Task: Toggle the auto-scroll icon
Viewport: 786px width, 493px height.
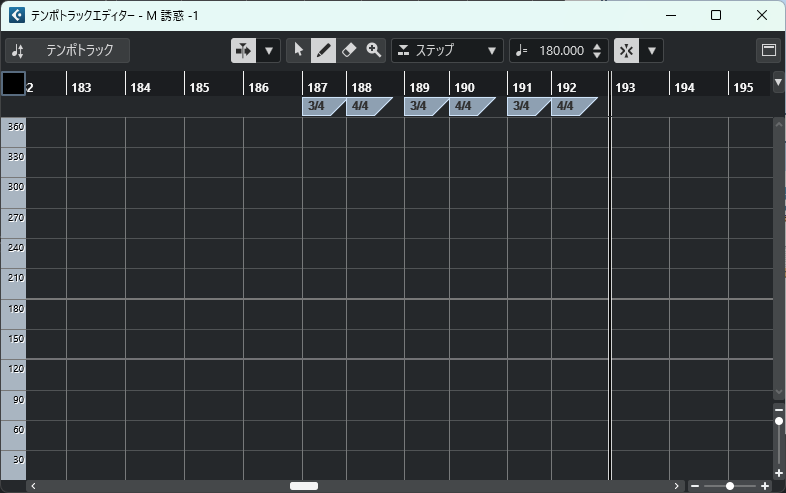Action: click(x=244, y=51)
